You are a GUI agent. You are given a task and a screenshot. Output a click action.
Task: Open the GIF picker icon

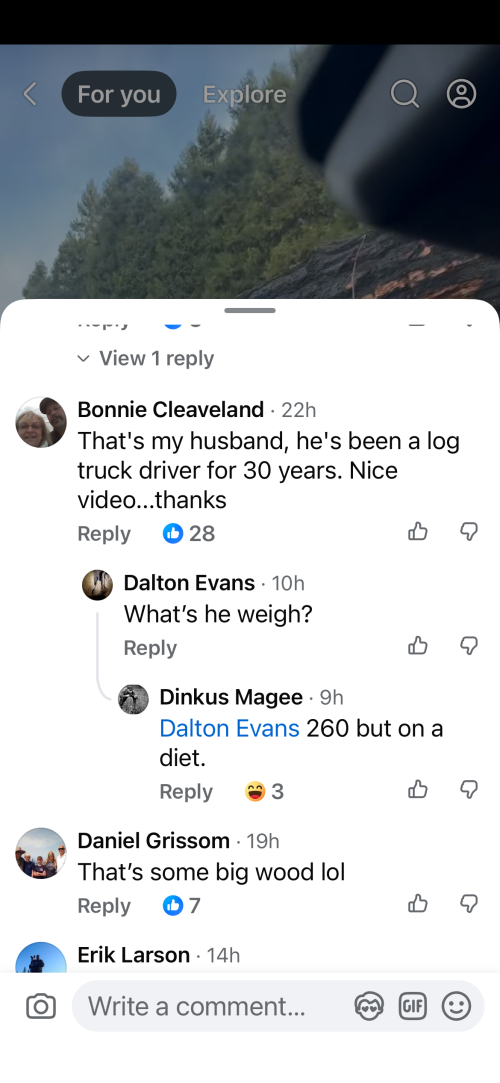click(412, 1006)
